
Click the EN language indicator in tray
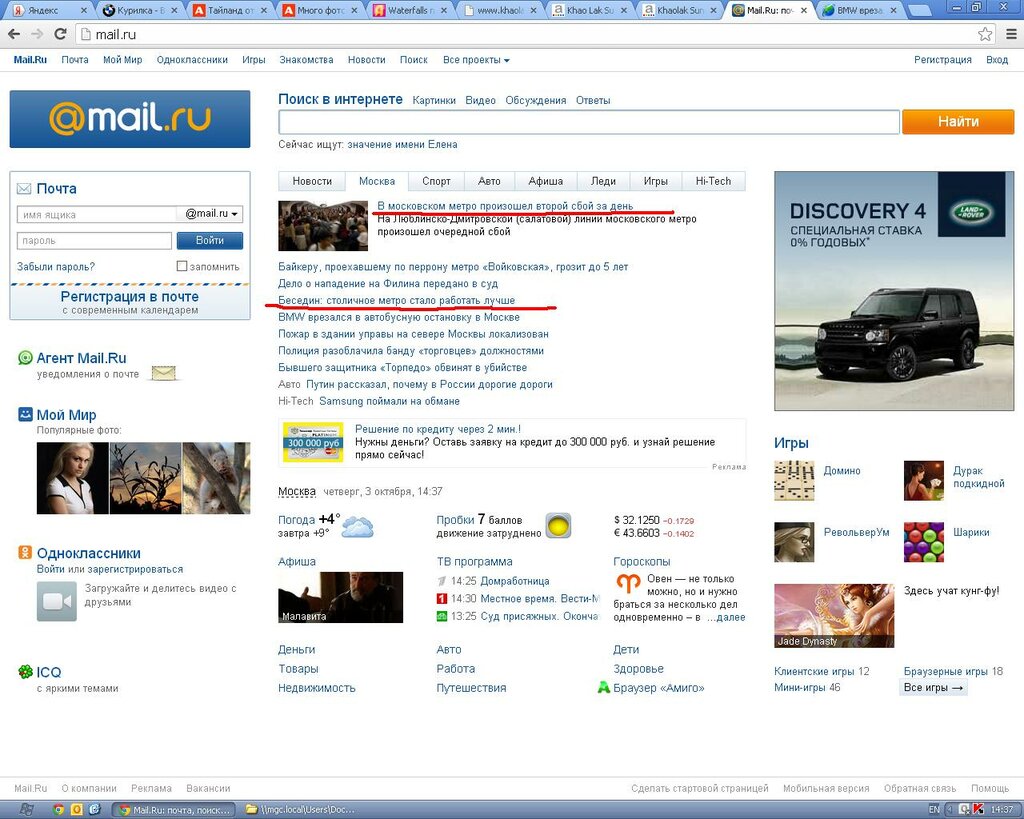click(x=934, y=810)
